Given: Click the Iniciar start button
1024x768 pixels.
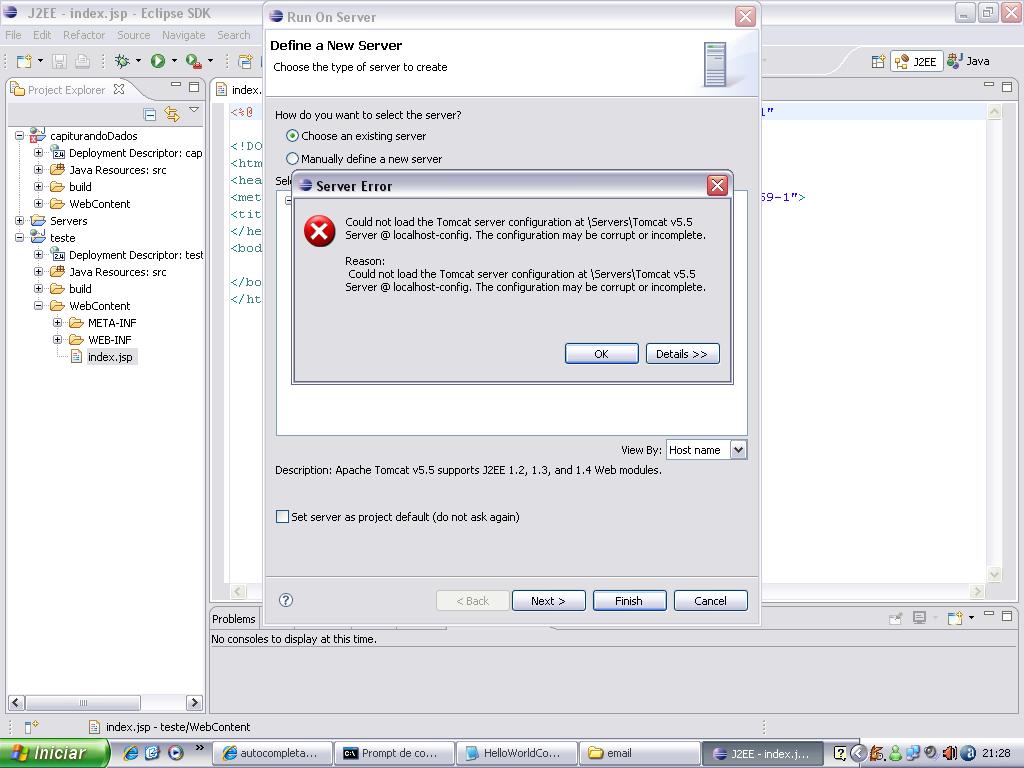Looking at the screenshot, I should coord(54,753).
